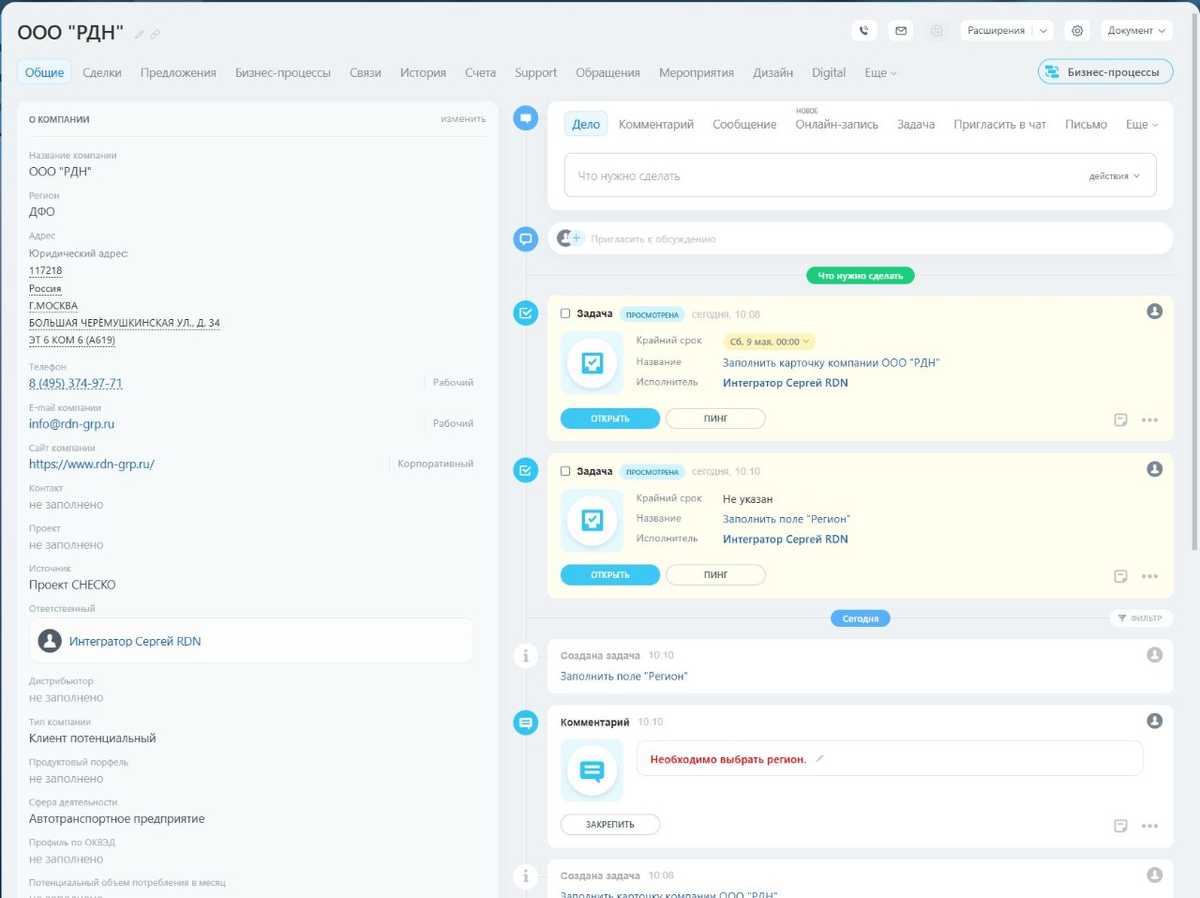This screenshot has width=1200, height=898.
Task: Open settings gear icon in header
Action: click(1077, 31)
